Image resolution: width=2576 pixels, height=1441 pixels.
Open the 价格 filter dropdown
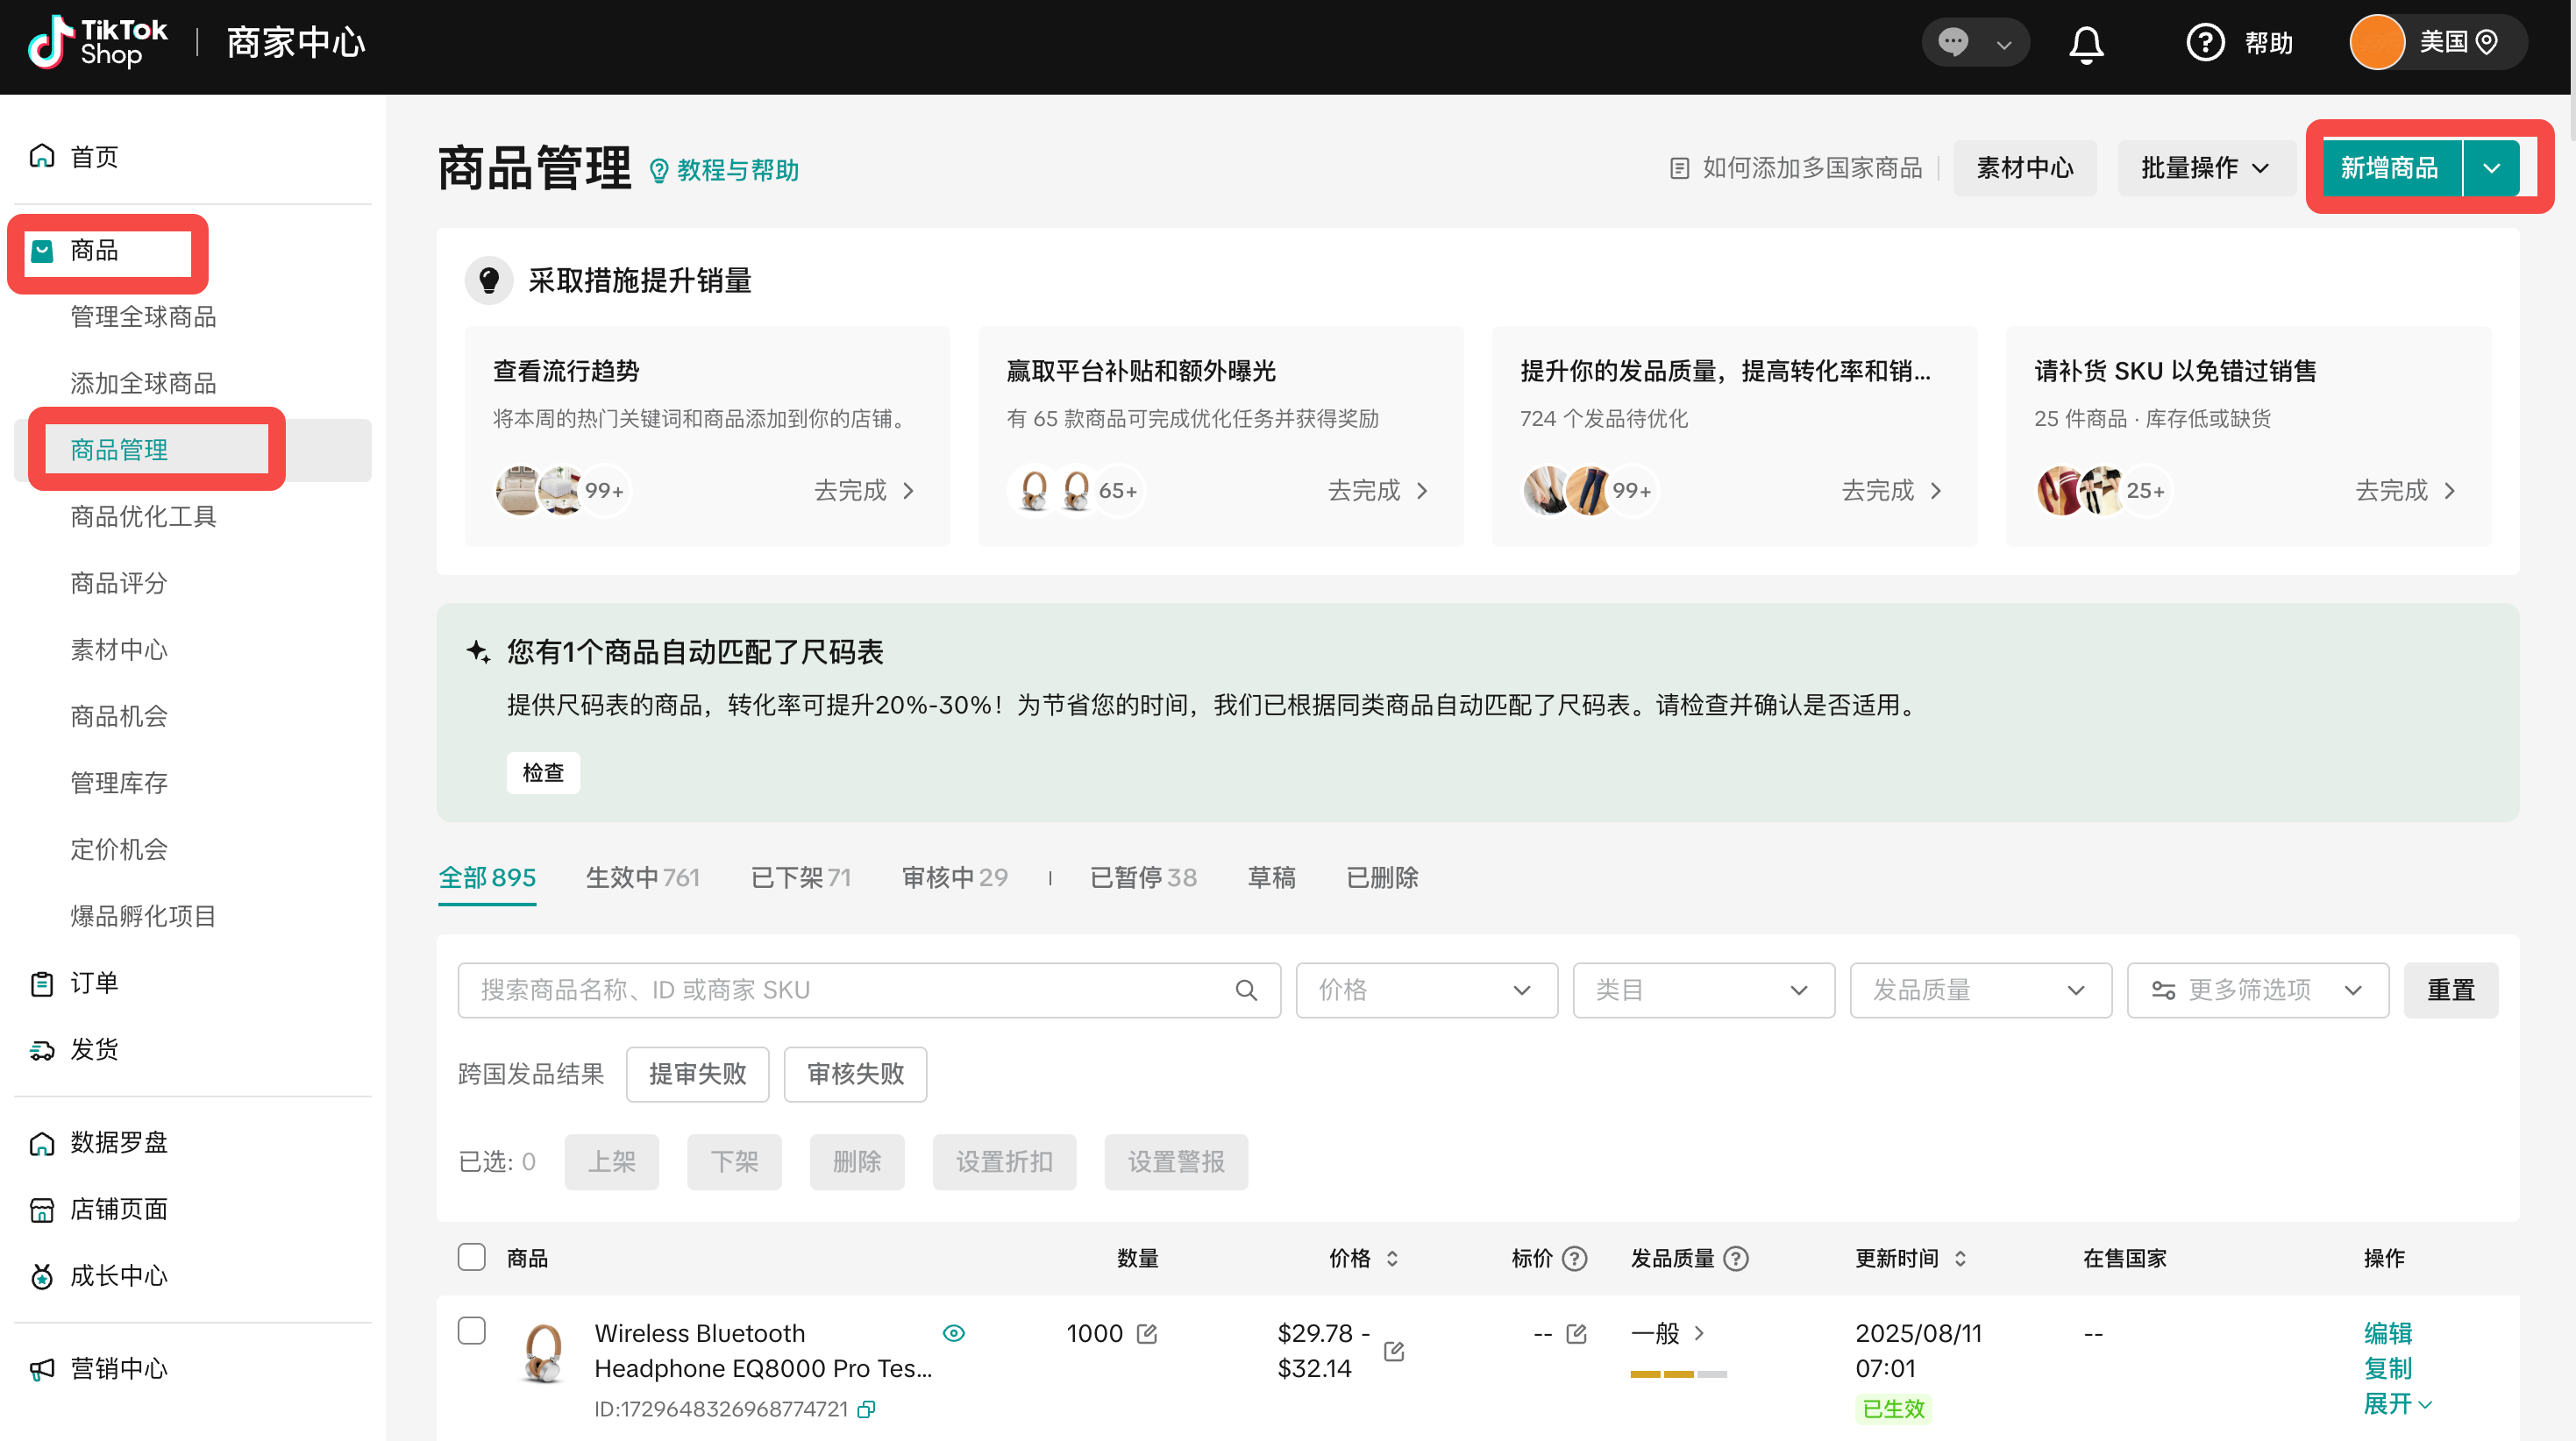pos(1426,990)
